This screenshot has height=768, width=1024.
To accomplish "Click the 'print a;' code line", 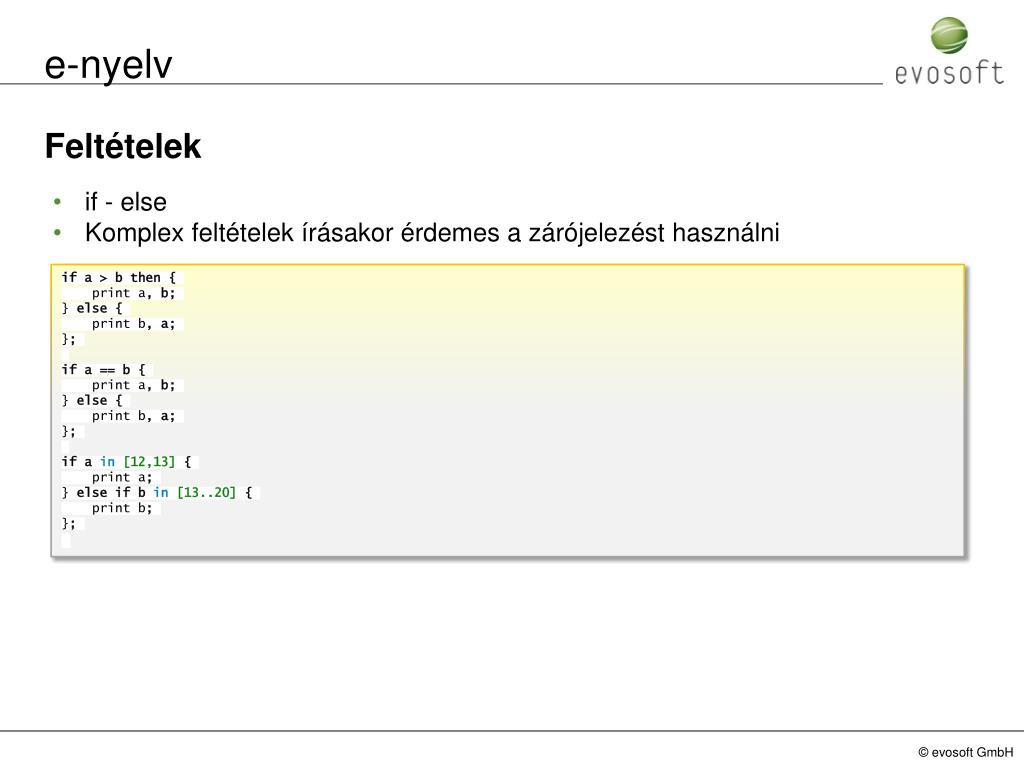I will point(122,477).
